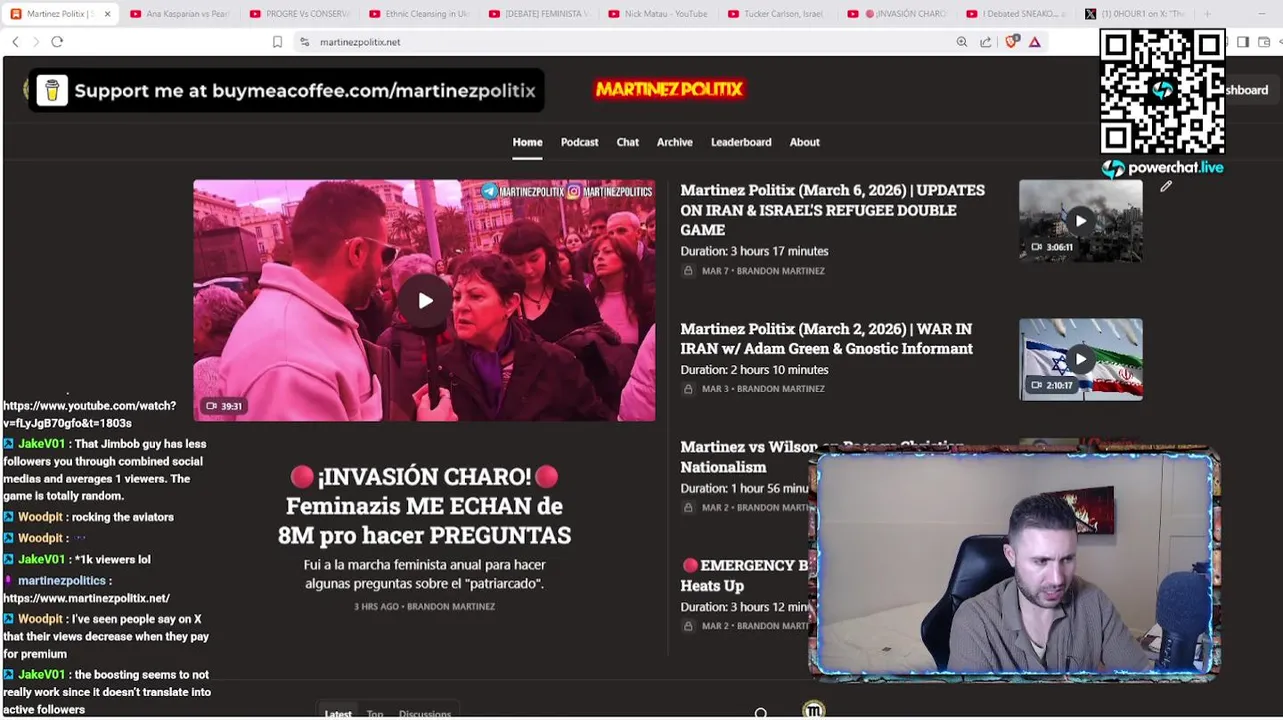Select the Discussions feed tab
The width and height of the screenshot is (1283, 720).
click(425, 714)
